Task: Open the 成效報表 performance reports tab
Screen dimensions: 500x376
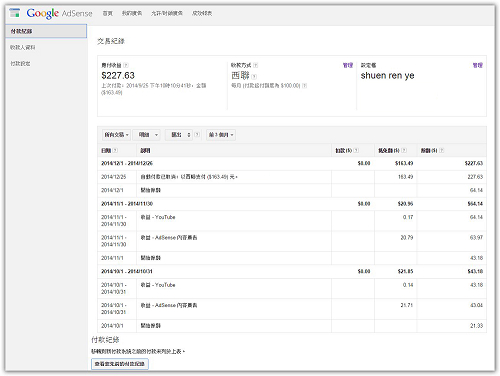Action: 202,13
